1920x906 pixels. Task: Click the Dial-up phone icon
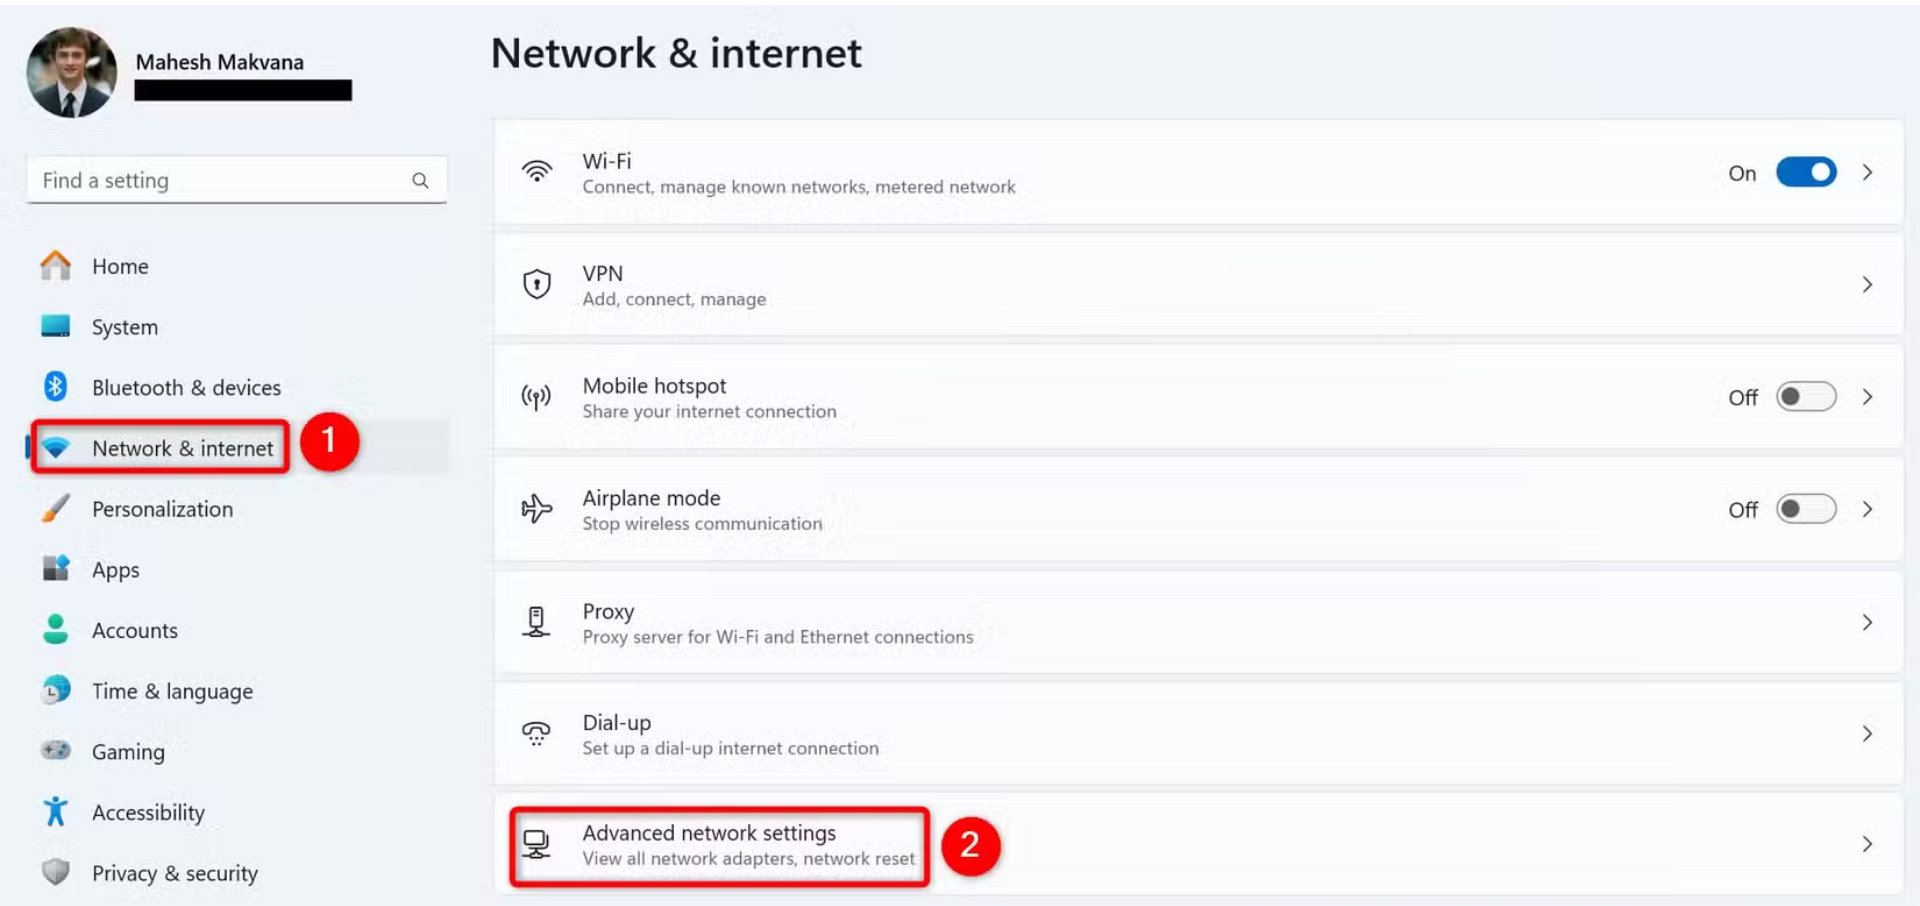(537, 734)
